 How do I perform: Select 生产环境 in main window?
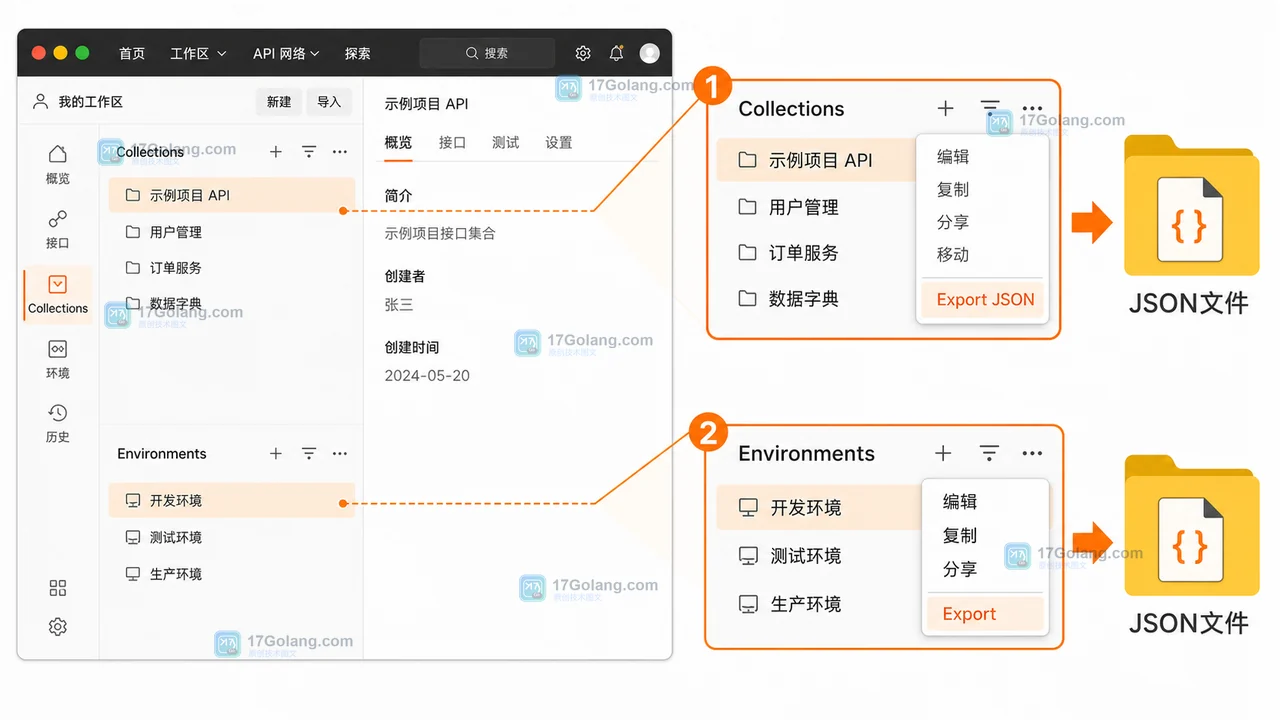pos(232,574)
